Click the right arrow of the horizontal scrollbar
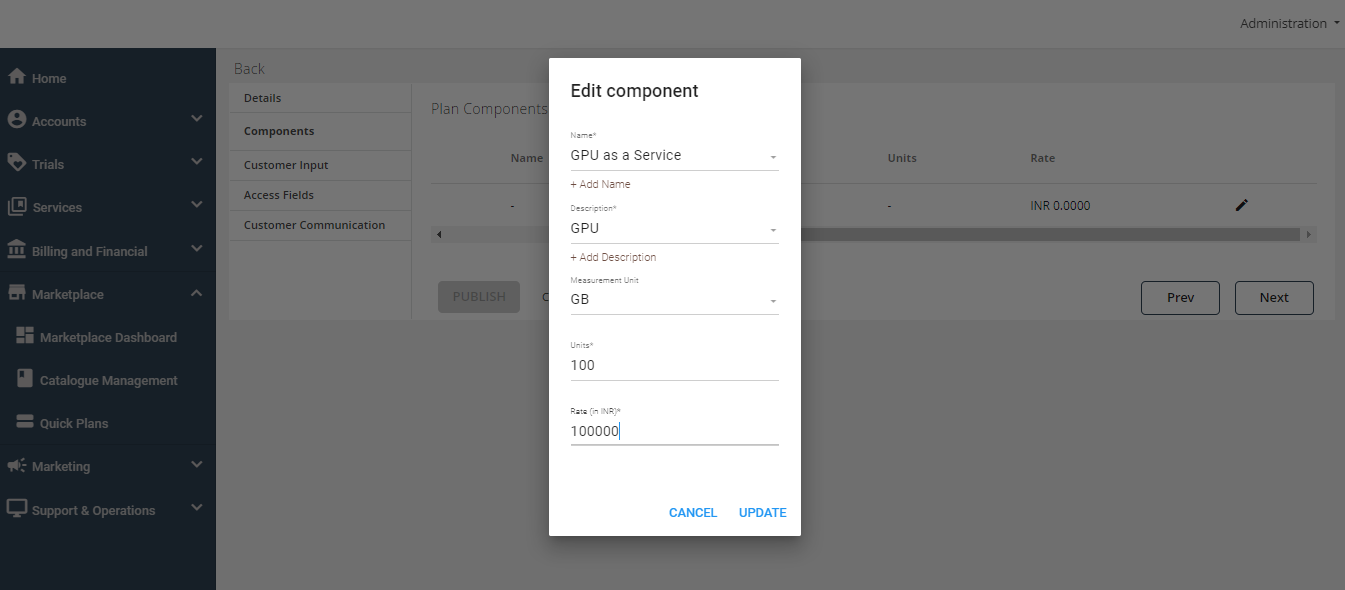 click(1309, 234)
